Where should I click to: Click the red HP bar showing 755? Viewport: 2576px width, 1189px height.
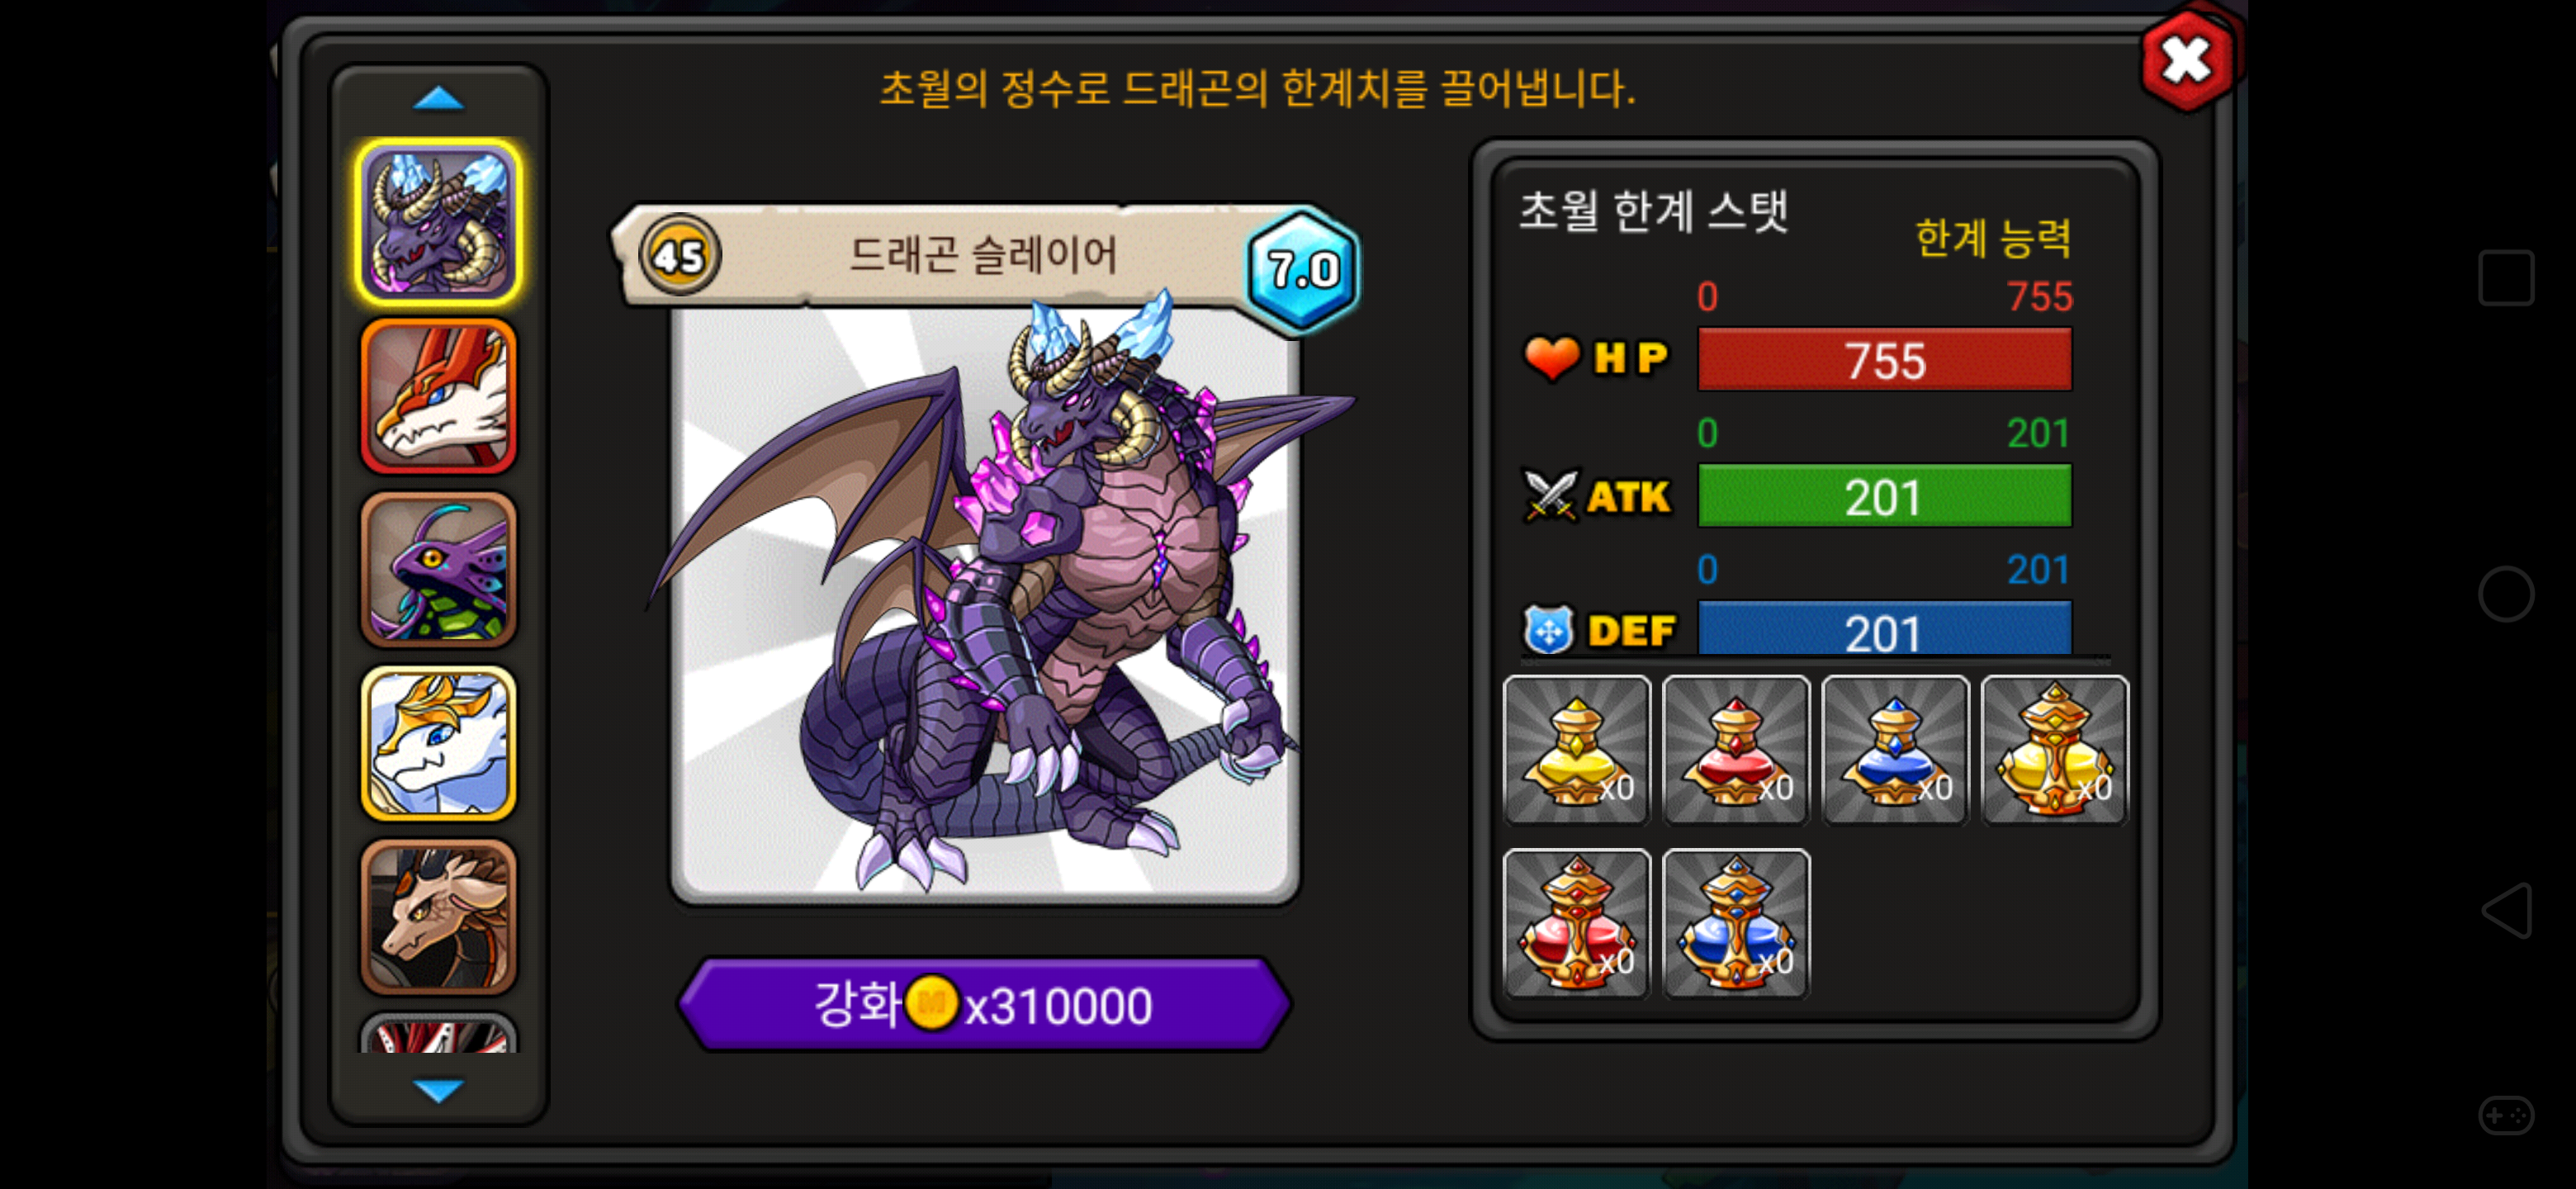click(x=1885, y=359)
